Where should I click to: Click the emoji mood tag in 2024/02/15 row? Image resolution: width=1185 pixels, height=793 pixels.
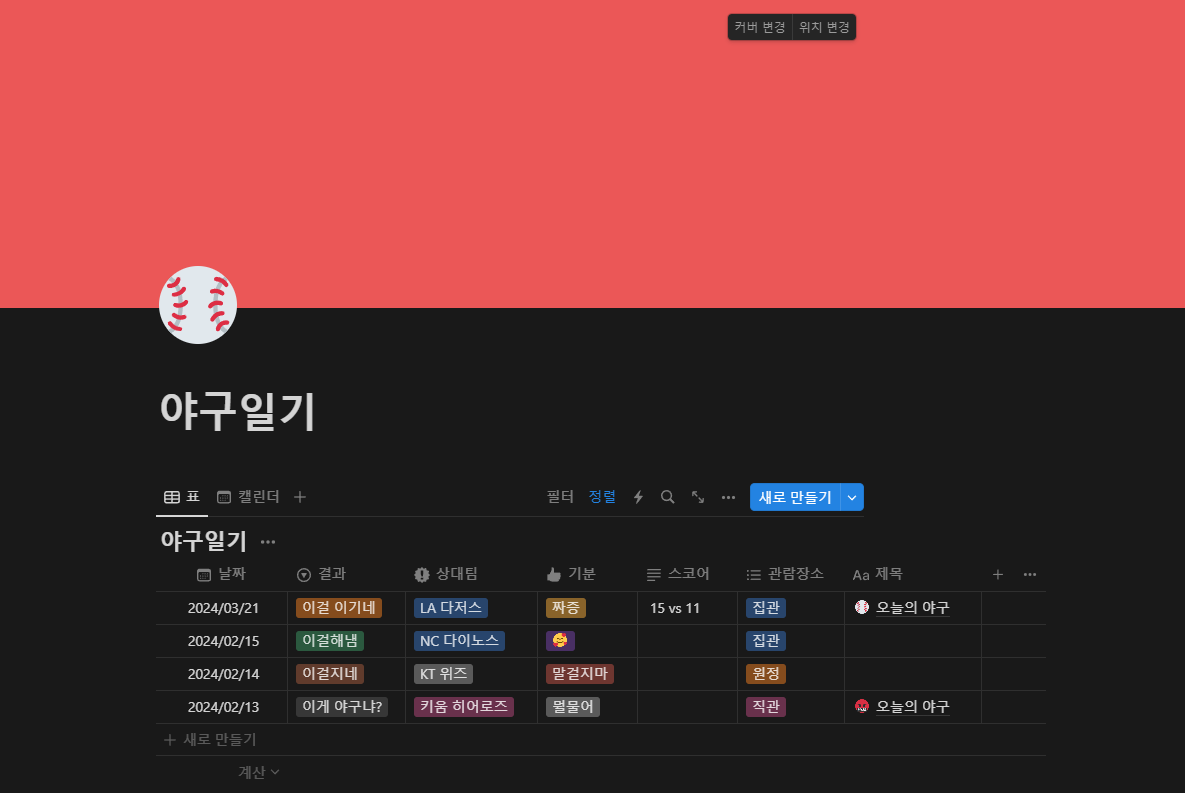560,640
